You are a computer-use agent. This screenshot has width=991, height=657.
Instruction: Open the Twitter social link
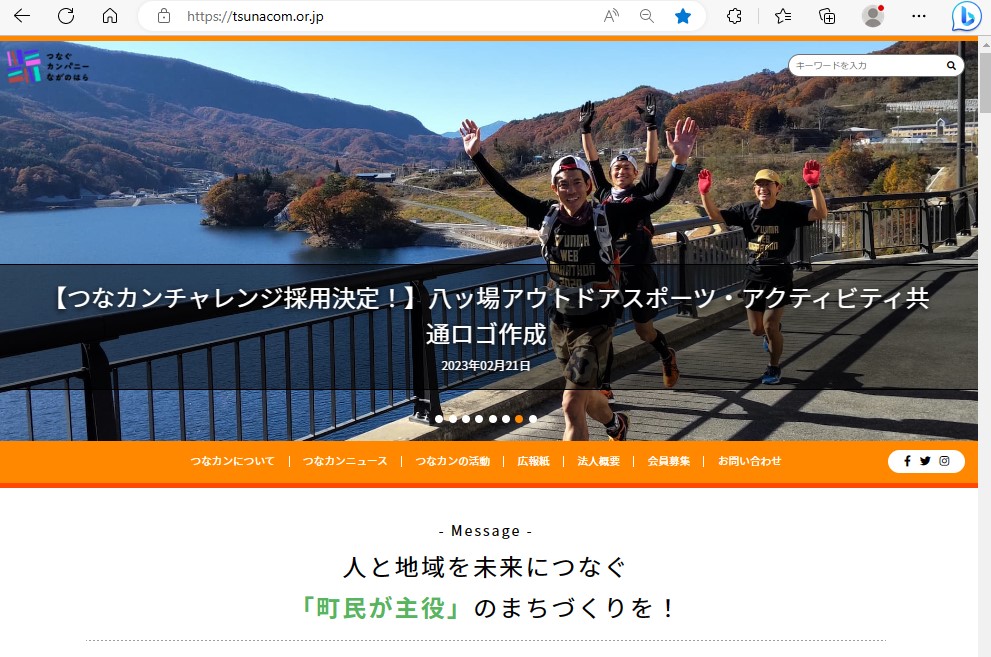[x=925, y=461]
